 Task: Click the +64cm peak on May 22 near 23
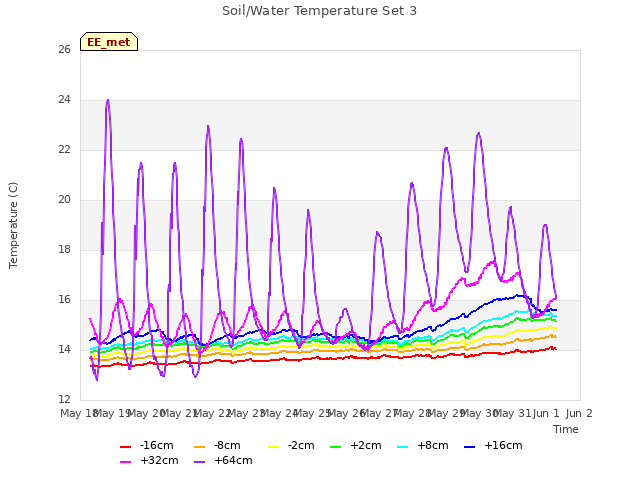208,126
